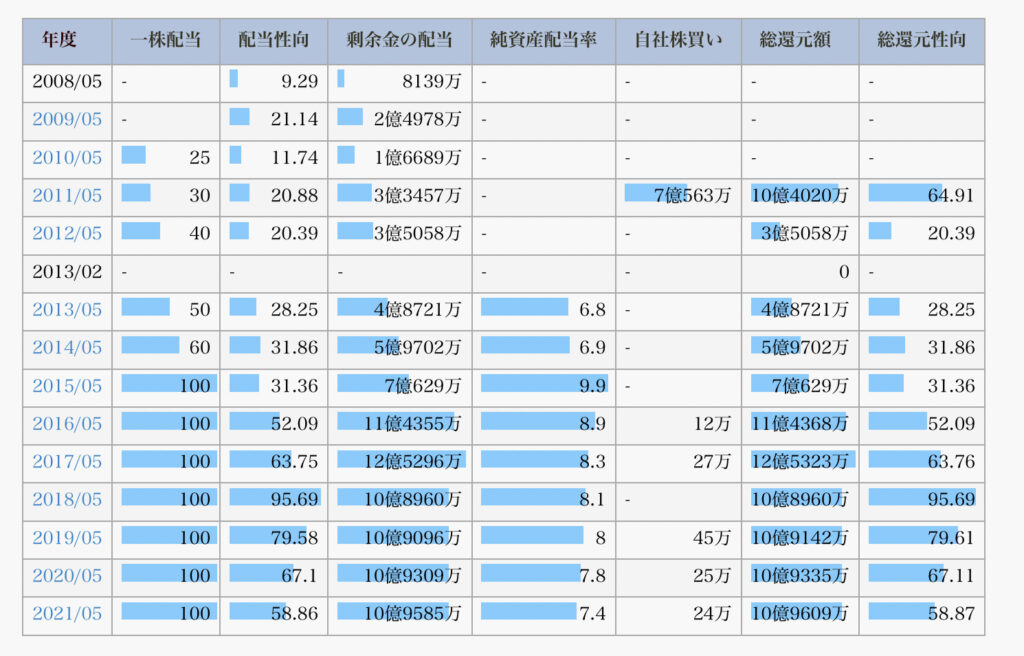This screenshot has width=1024, height=656.
Task: Open the 2021/05 fiscal year link
Action: click(x=67, y=613)
